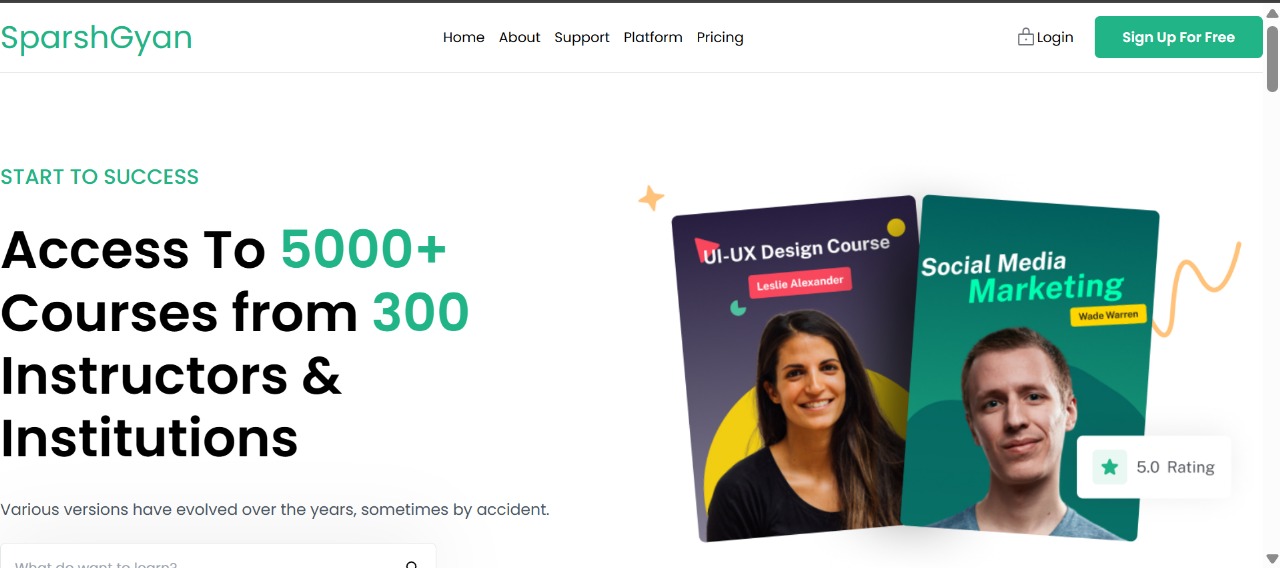Open the Pricing page
The width and height of the screenshot is (1280, 568).
720,37
